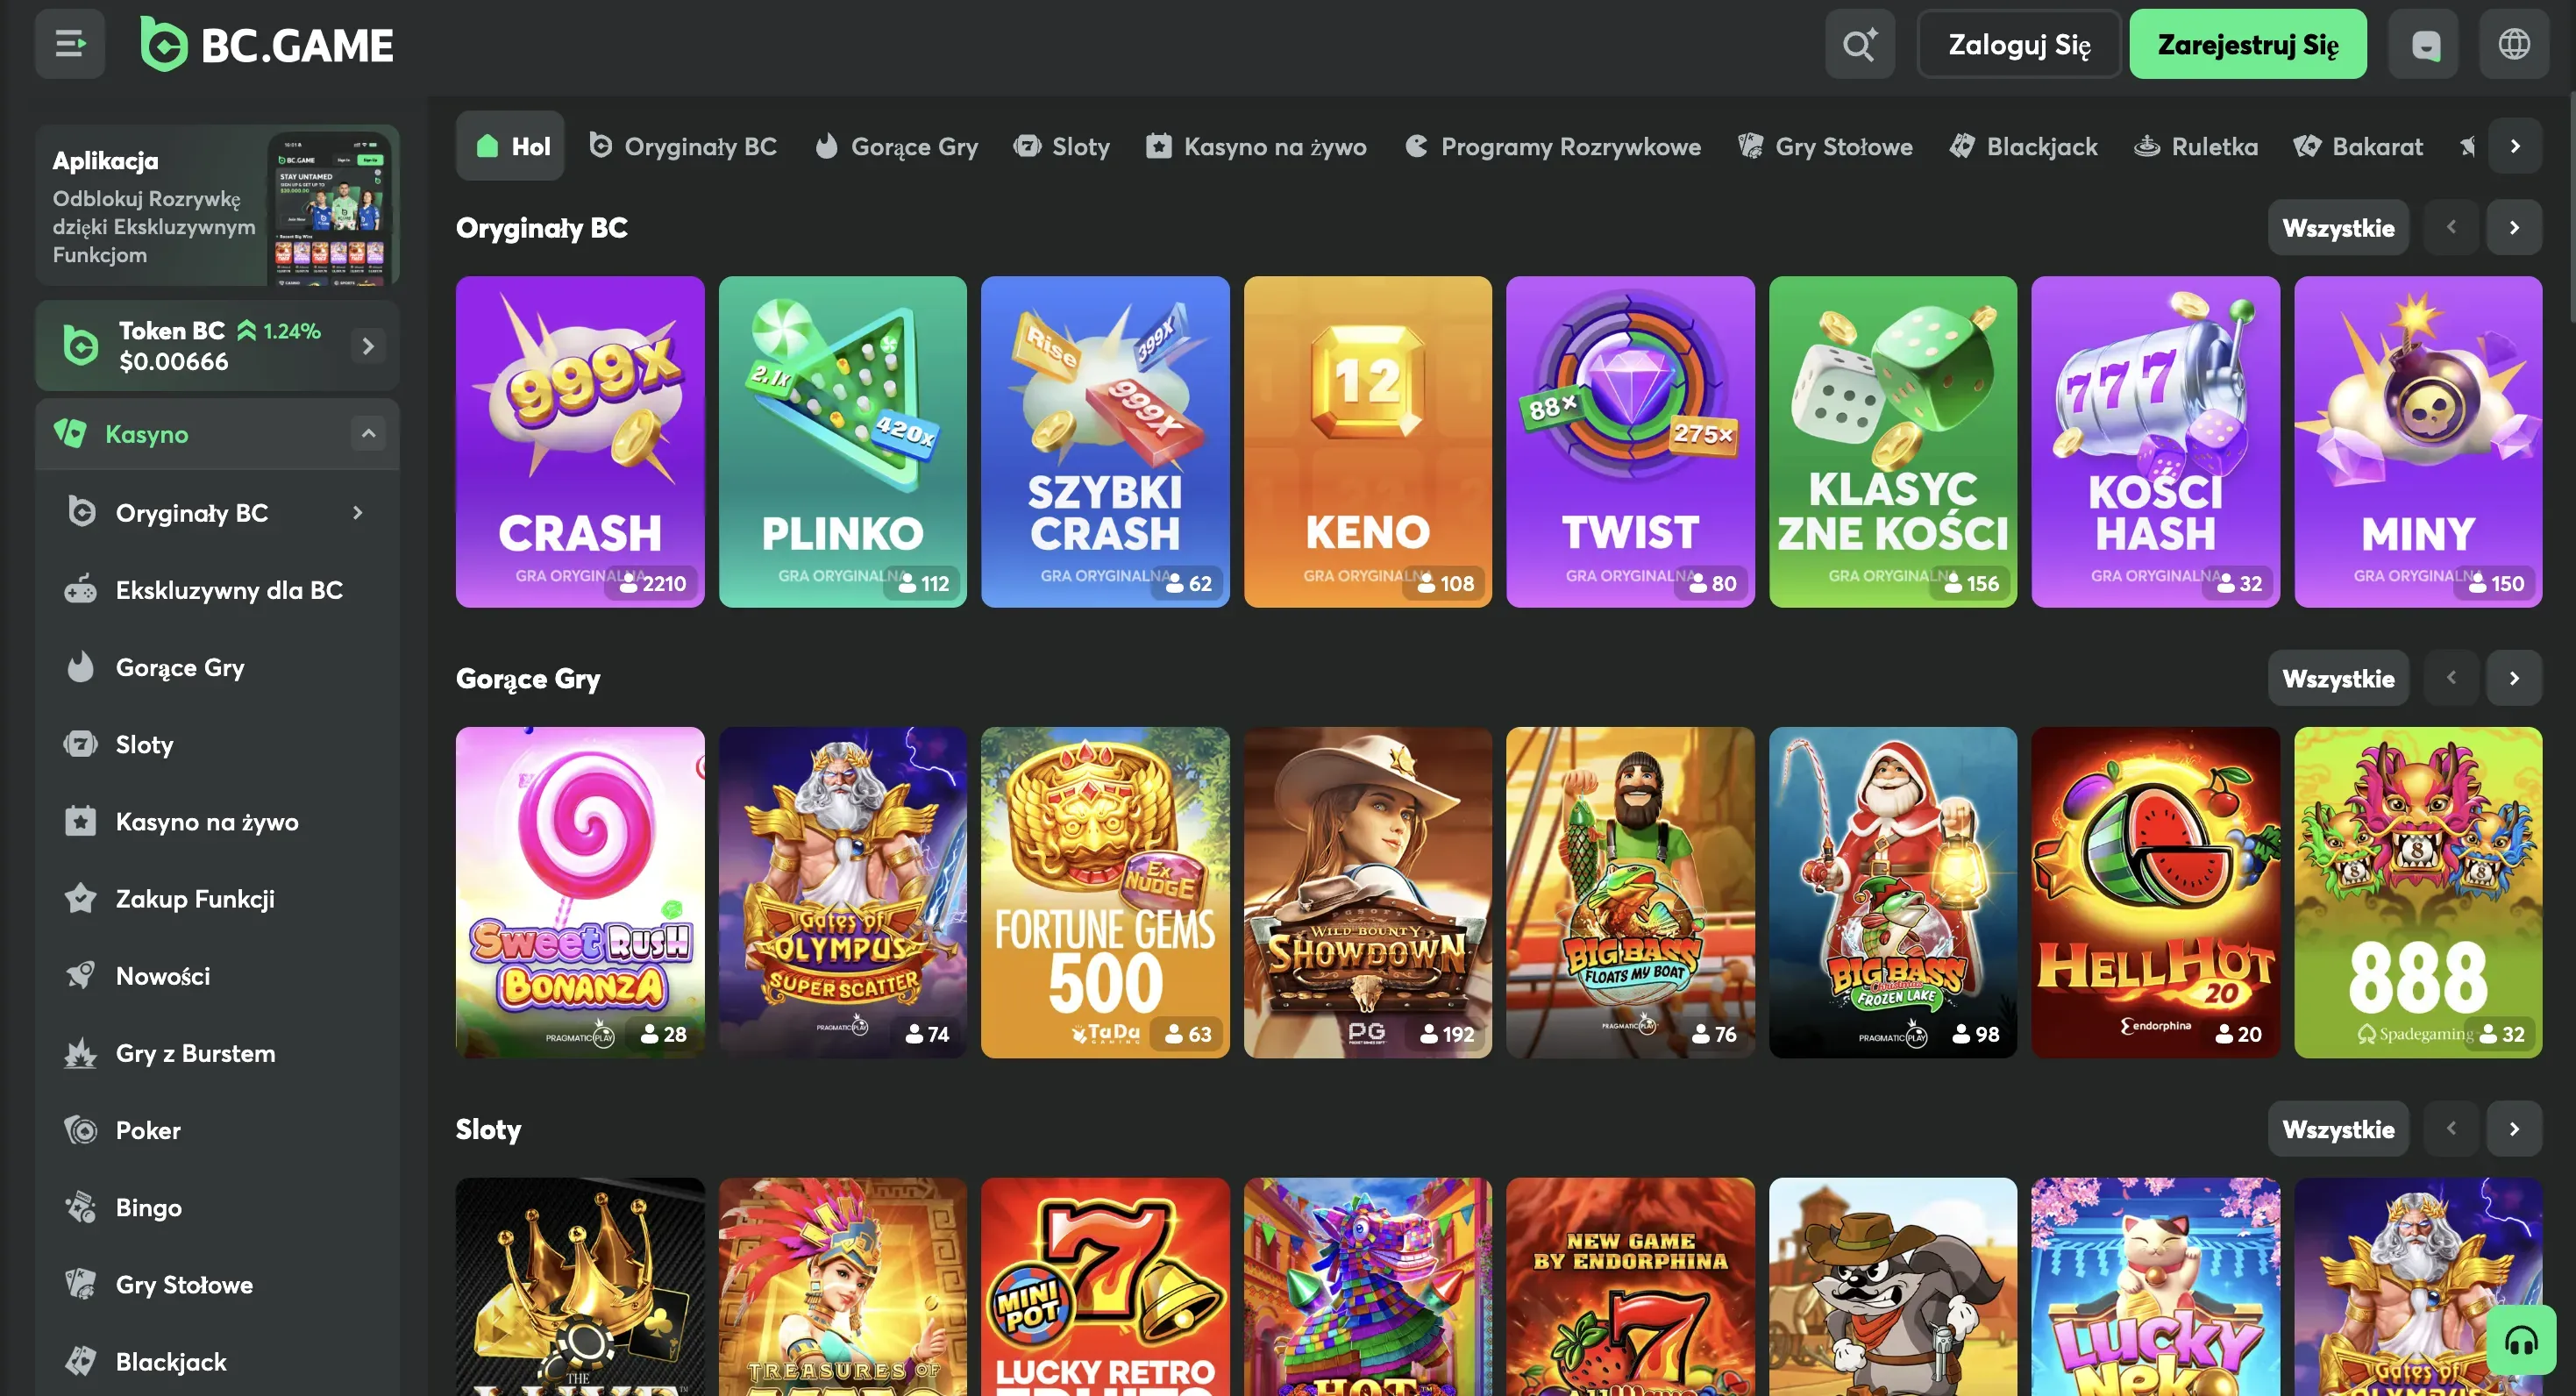The height and width of the screenshot is (1396, 2576).
Task: Open the Twist game thumbnail
Action: point(1630,441)
